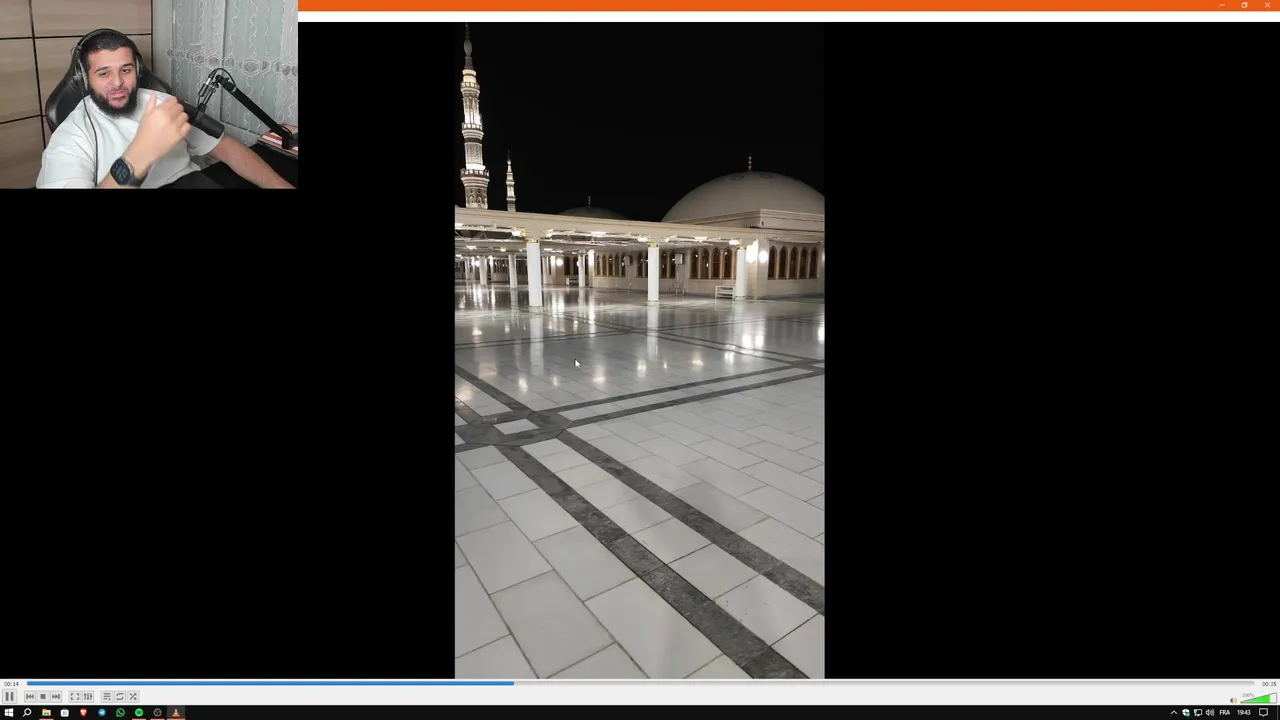Toggle fullscreen video mode
The height and width of the screenshot is (720, 1280).
click(75, 696)
